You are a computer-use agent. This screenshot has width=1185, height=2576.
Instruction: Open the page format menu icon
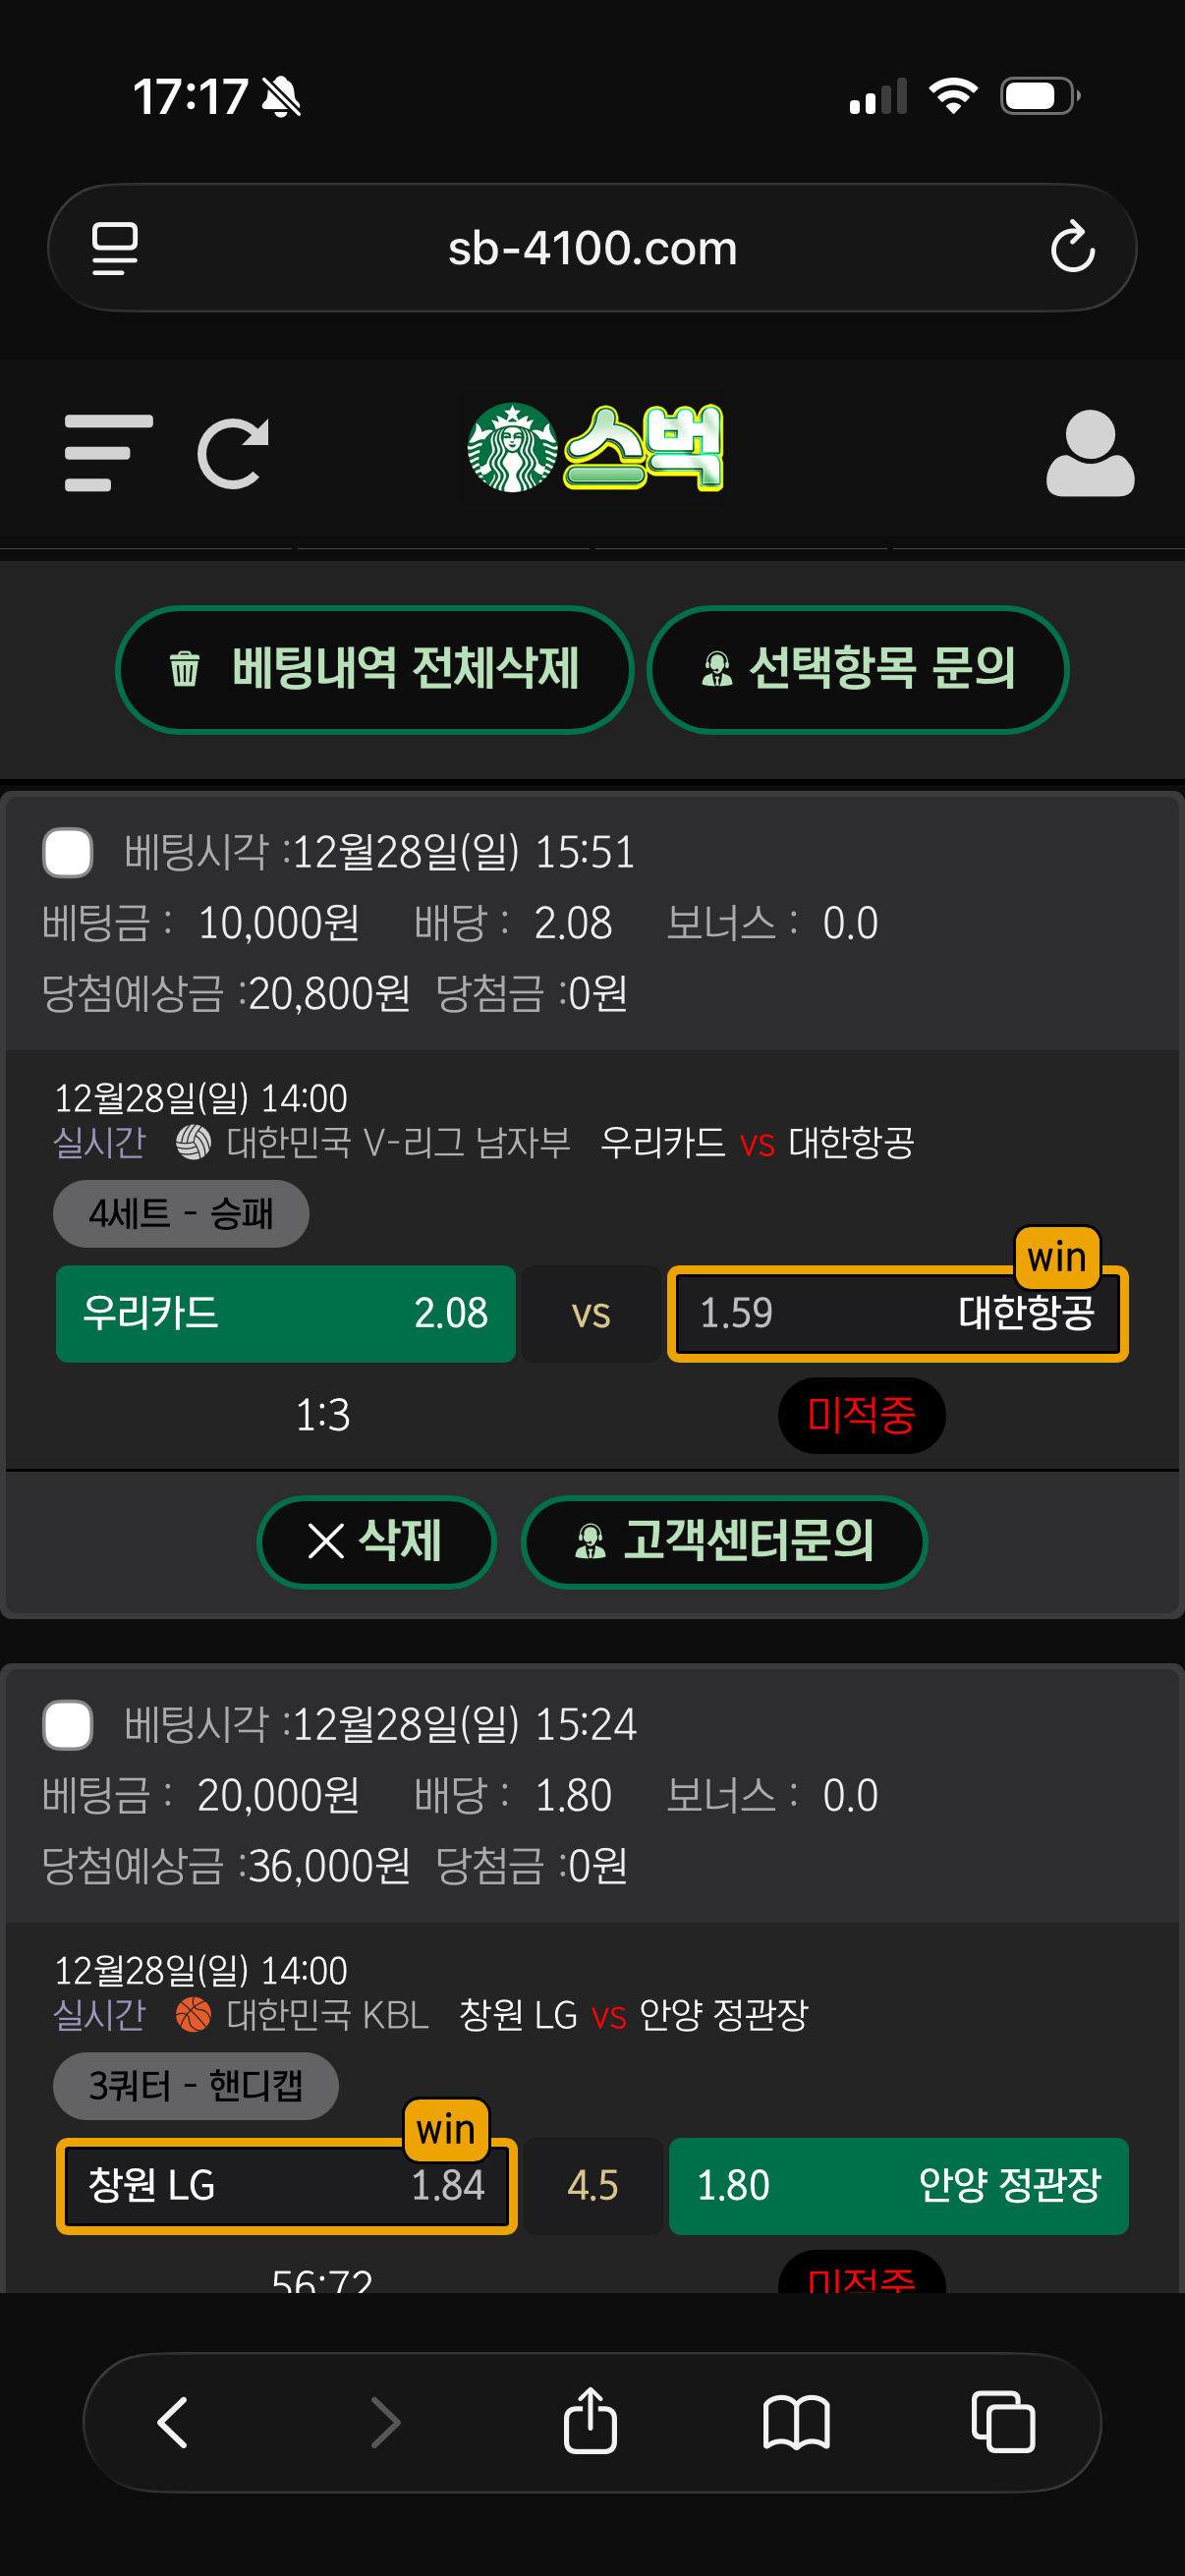tap(114, 247)
